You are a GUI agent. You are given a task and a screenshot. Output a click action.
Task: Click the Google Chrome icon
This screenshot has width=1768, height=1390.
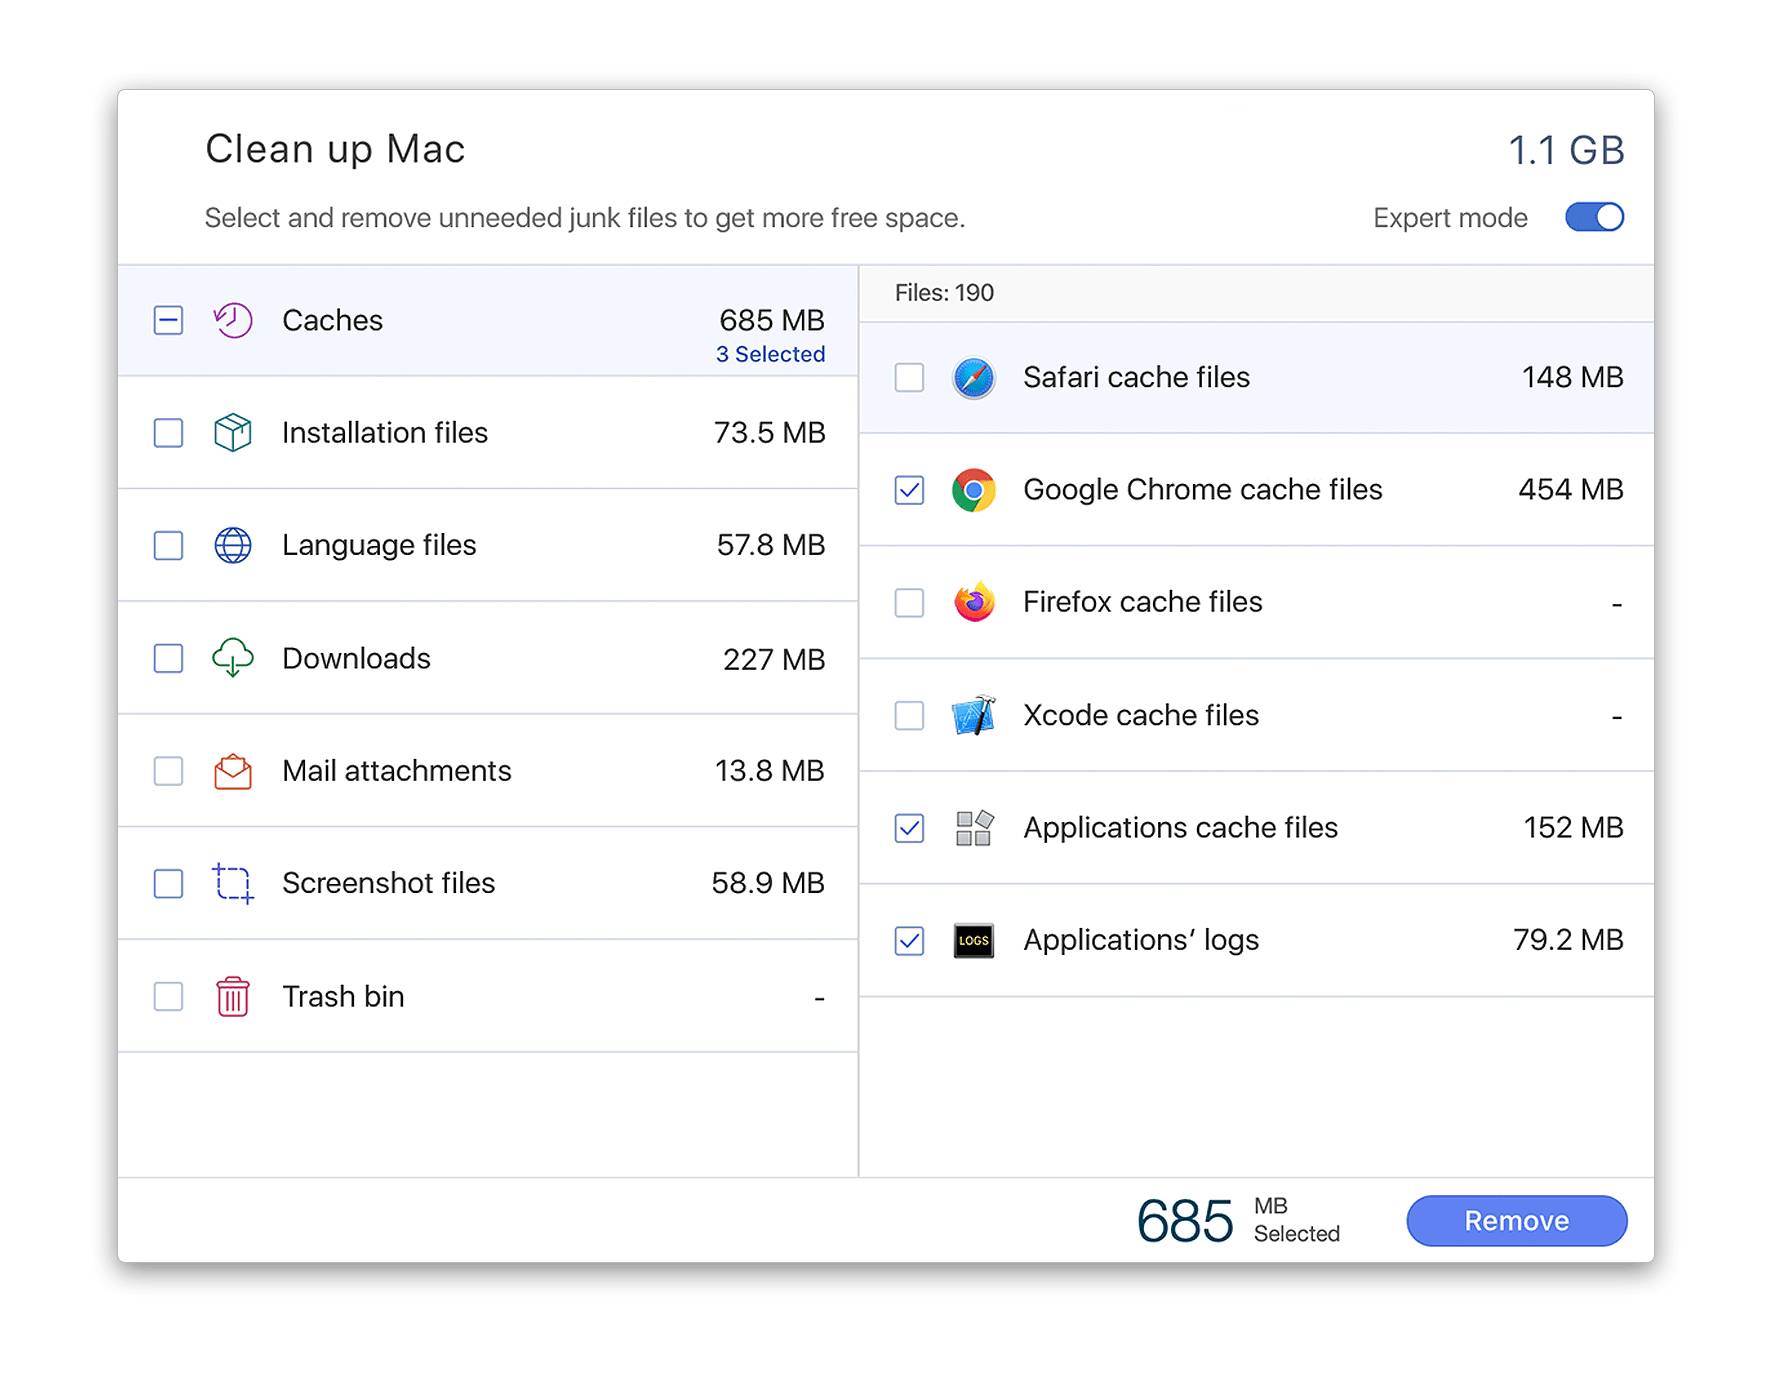[972, 490]
